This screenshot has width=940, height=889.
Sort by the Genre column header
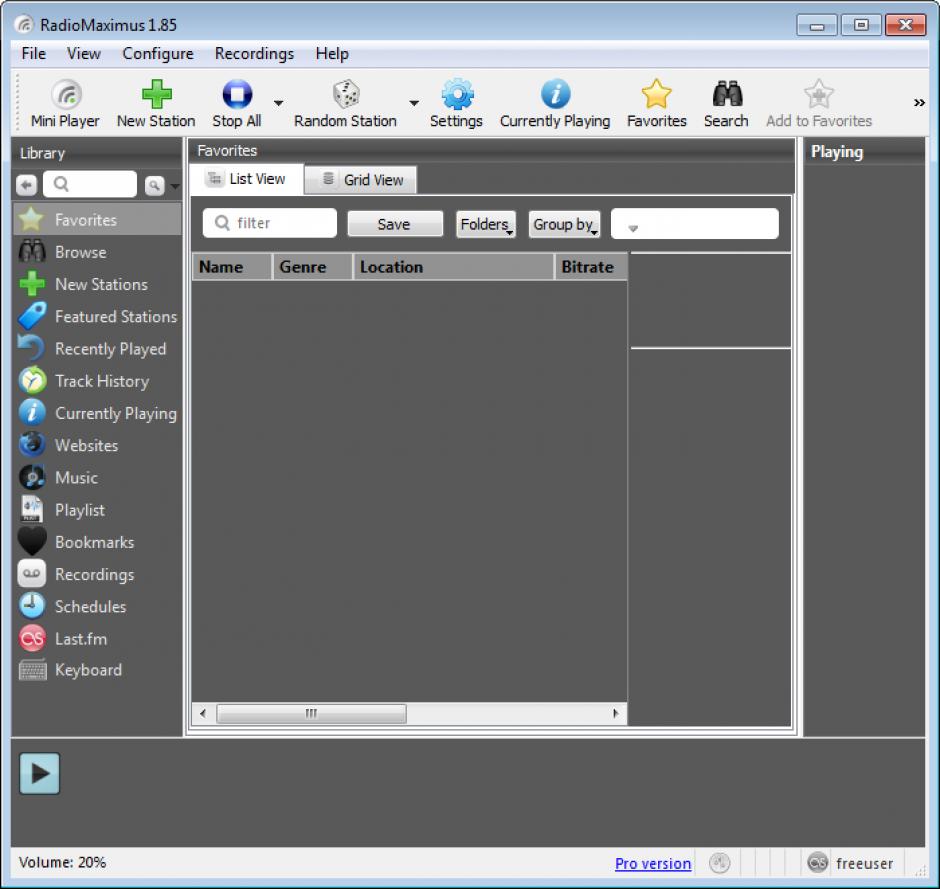pyautogui.click(x=312, y=267)
